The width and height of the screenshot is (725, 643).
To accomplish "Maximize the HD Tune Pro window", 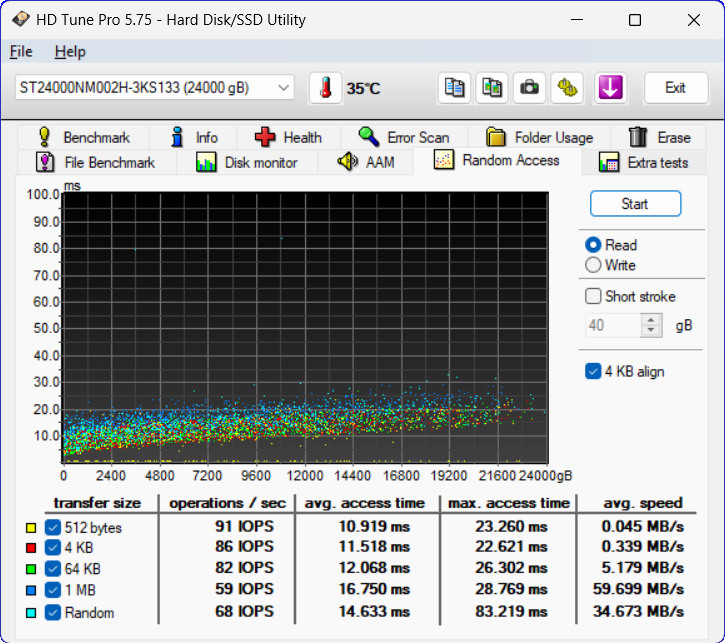I will coord(635,20).
